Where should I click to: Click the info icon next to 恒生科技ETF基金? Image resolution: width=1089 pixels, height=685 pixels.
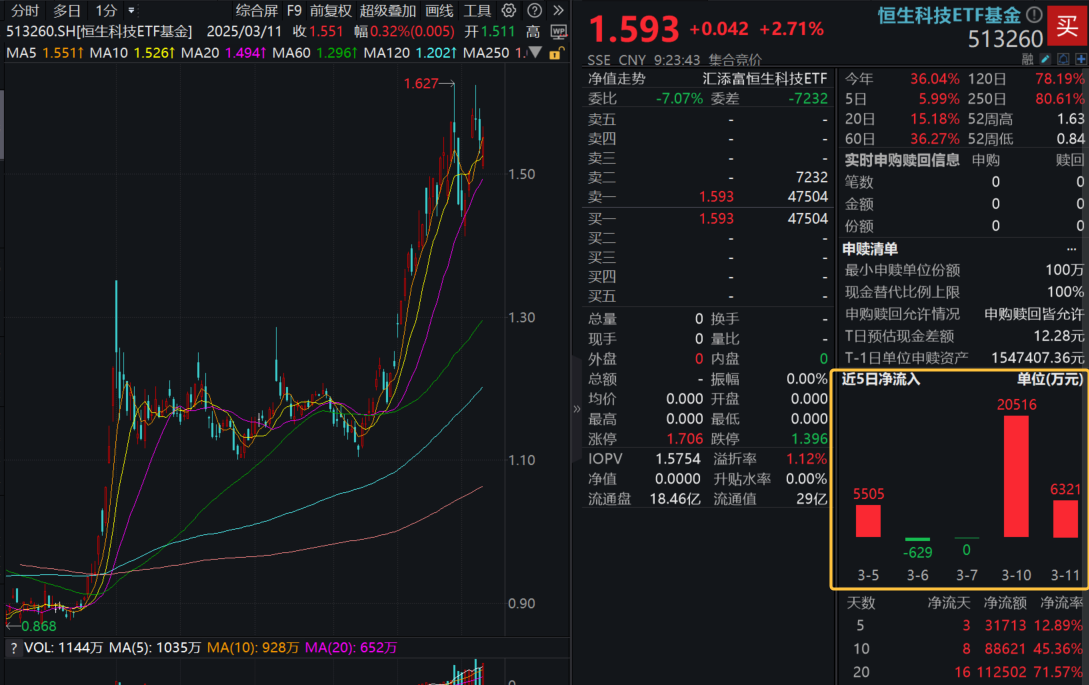(x=1034, y=15)
